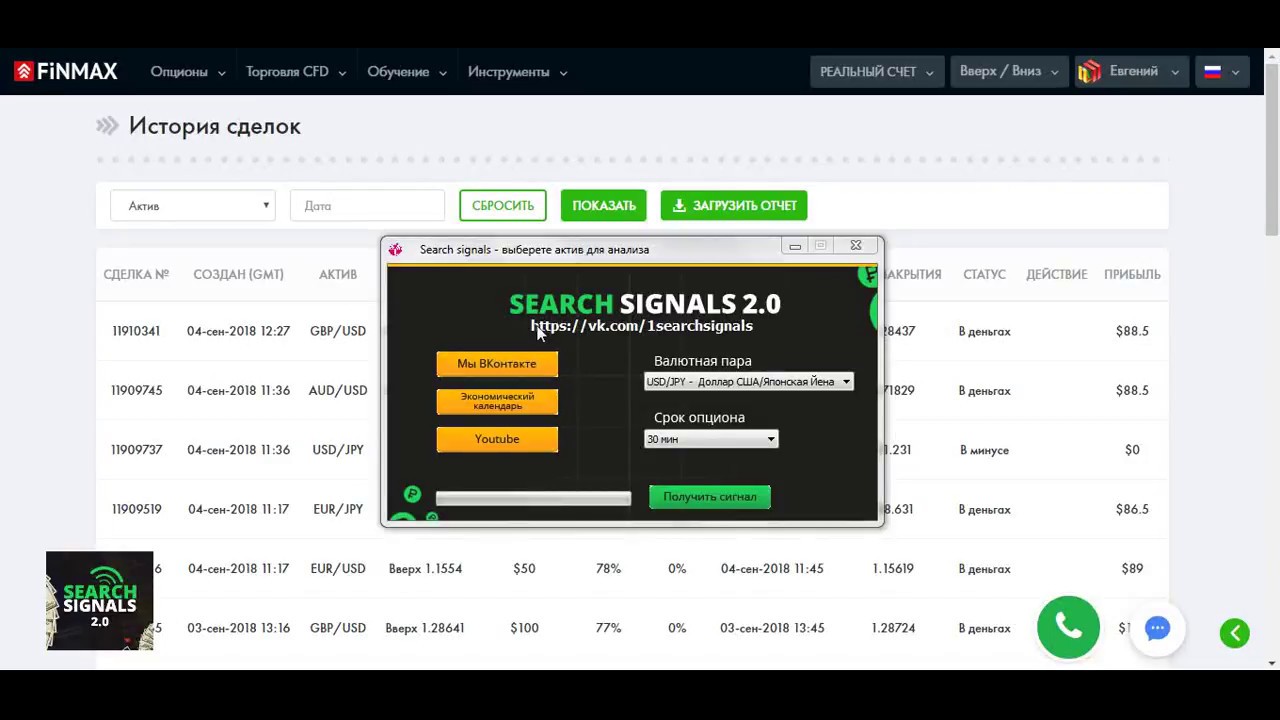Screen dimensions: 1280x720
Task: Open the Срок опциона 30 мин dropdown
Action: (711, 439)
